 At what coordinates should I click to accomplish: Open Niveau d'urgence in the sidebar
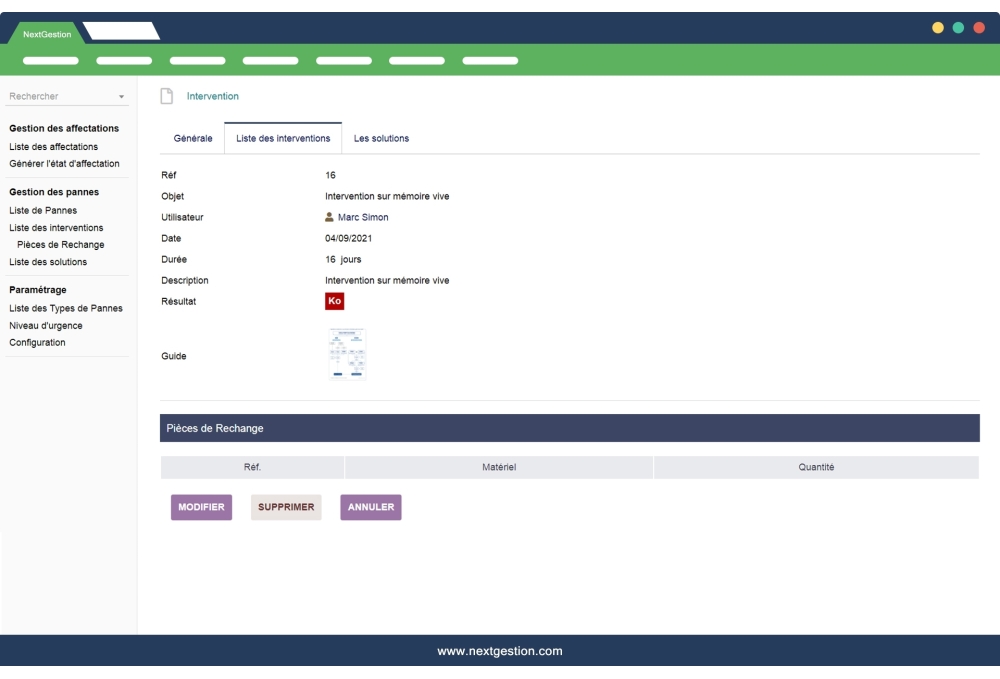tap(44, 326)
